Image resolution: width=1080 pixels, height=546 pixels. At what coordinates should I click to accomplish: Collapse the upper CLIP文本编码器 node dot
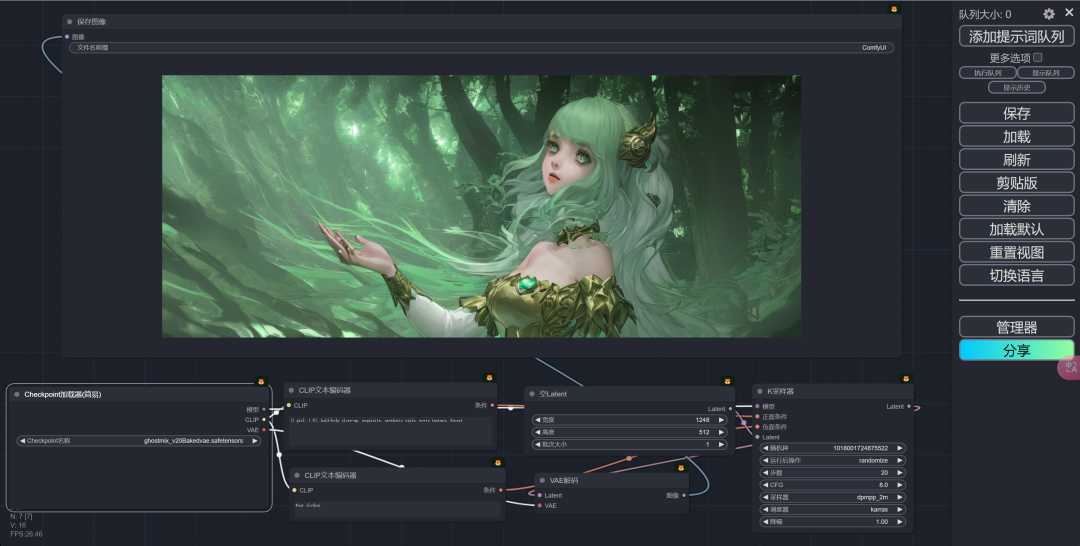tap(291, 390)
